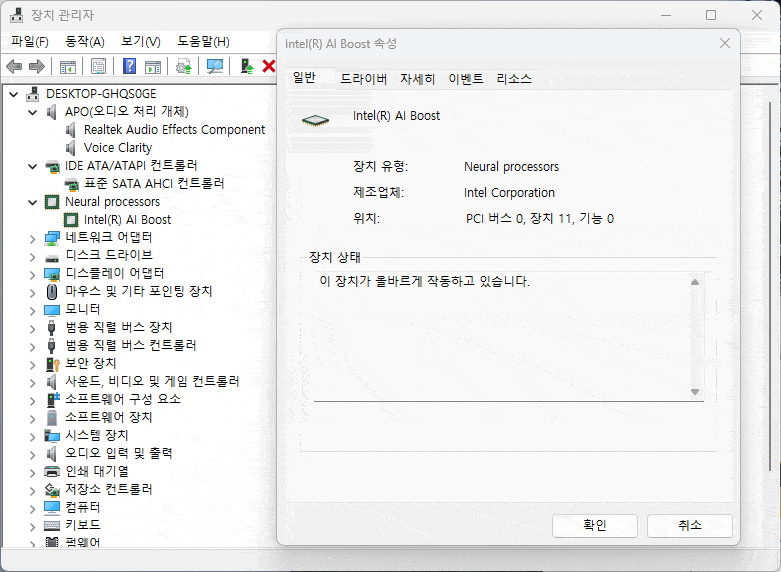
Task: Maximize the 장치 관리자 window
Action: point(711,15)
